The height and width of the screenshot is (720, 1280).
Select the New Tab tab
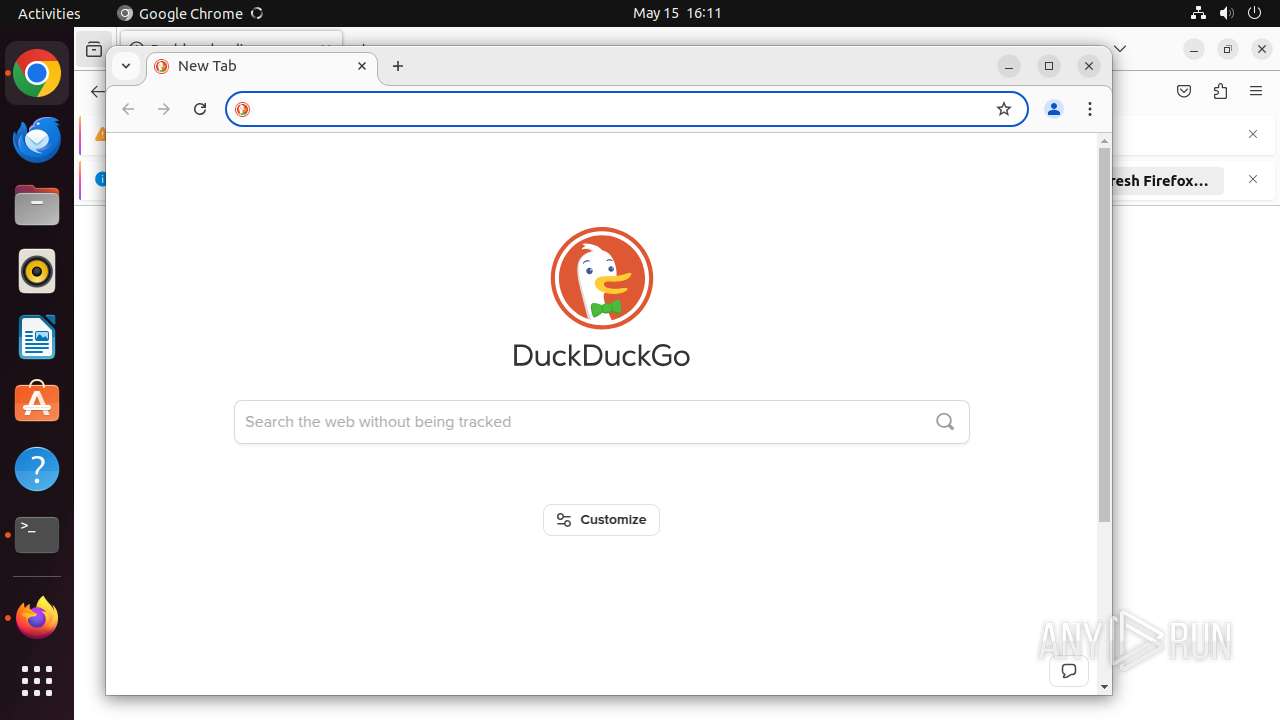coord(262,66)
